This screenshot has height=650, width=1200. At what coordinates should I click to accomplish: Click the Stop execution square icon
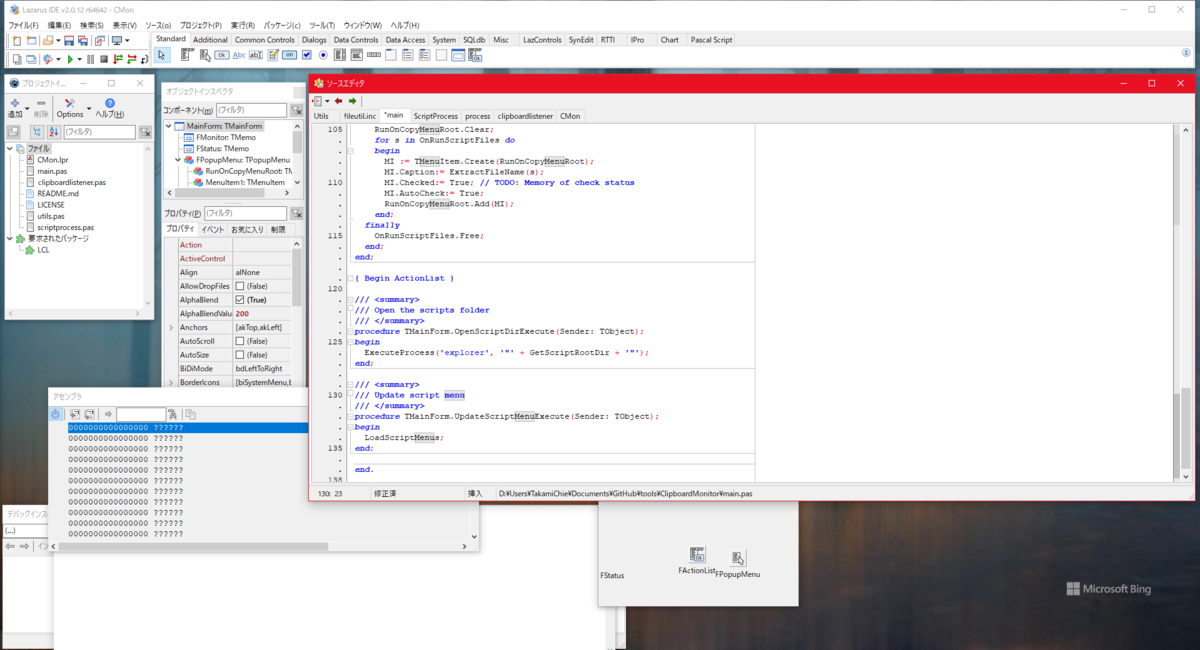[x=104, y=59]
